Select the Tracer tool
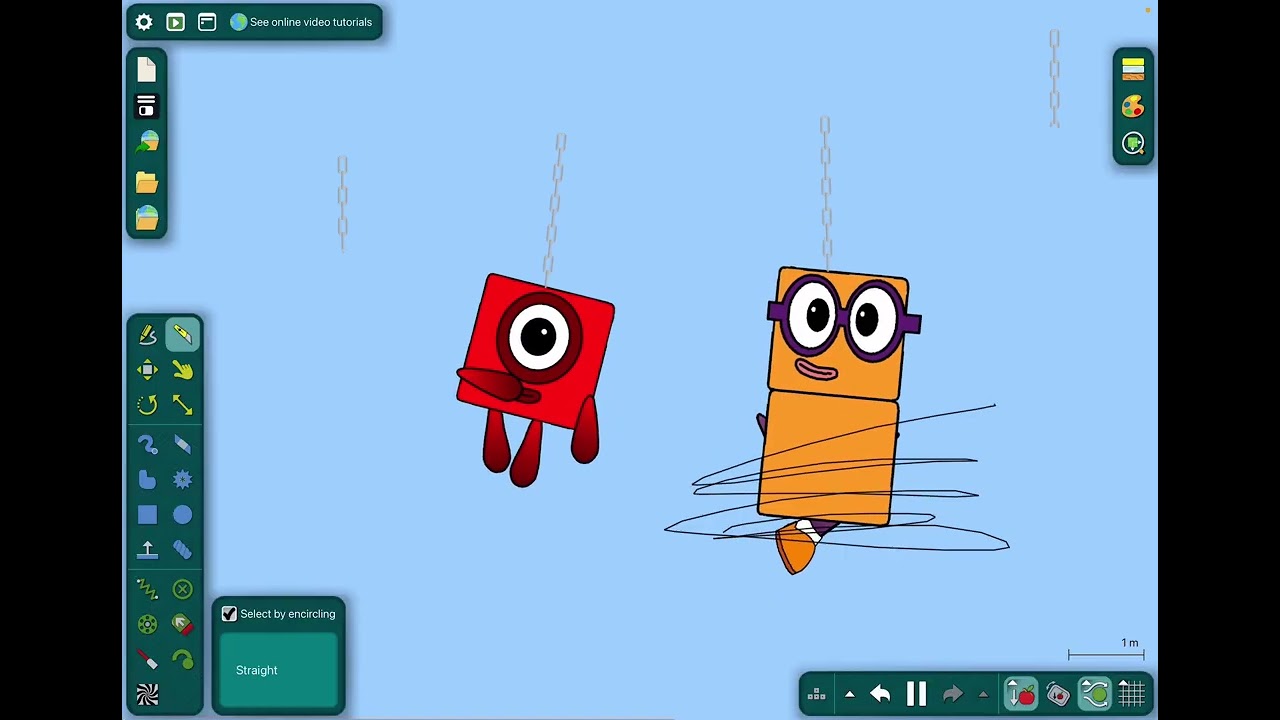The height and width of the screenshot is (720, 1280). (182, 660)
